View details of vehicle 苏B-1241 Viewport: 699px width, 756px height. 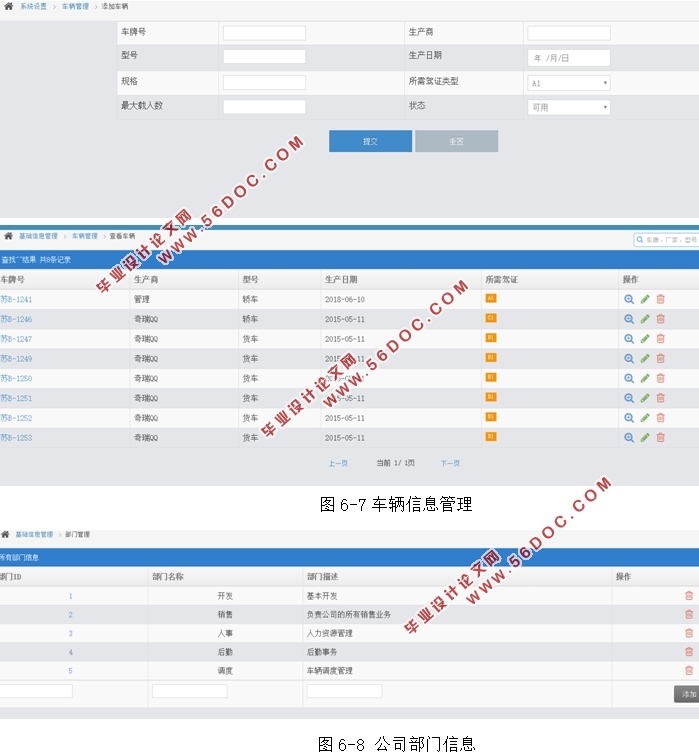(x=629, y=299)
